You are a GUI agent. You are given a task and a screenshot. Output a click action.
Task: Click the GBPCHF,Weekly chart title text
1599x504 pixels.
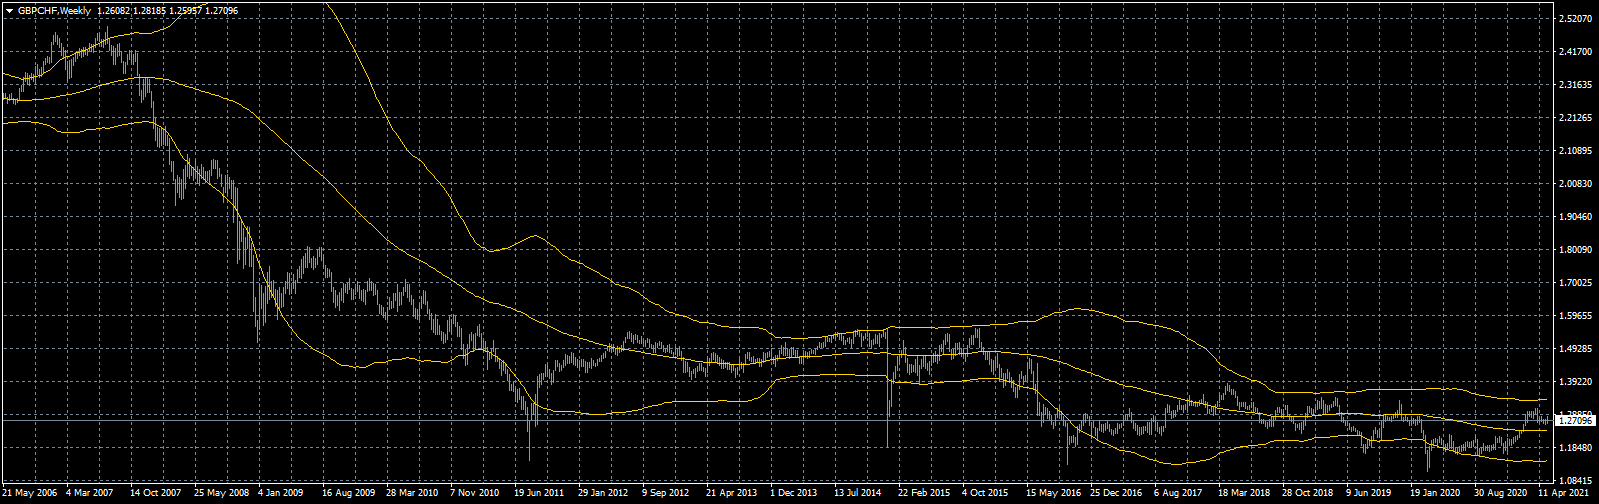point(54,10)
